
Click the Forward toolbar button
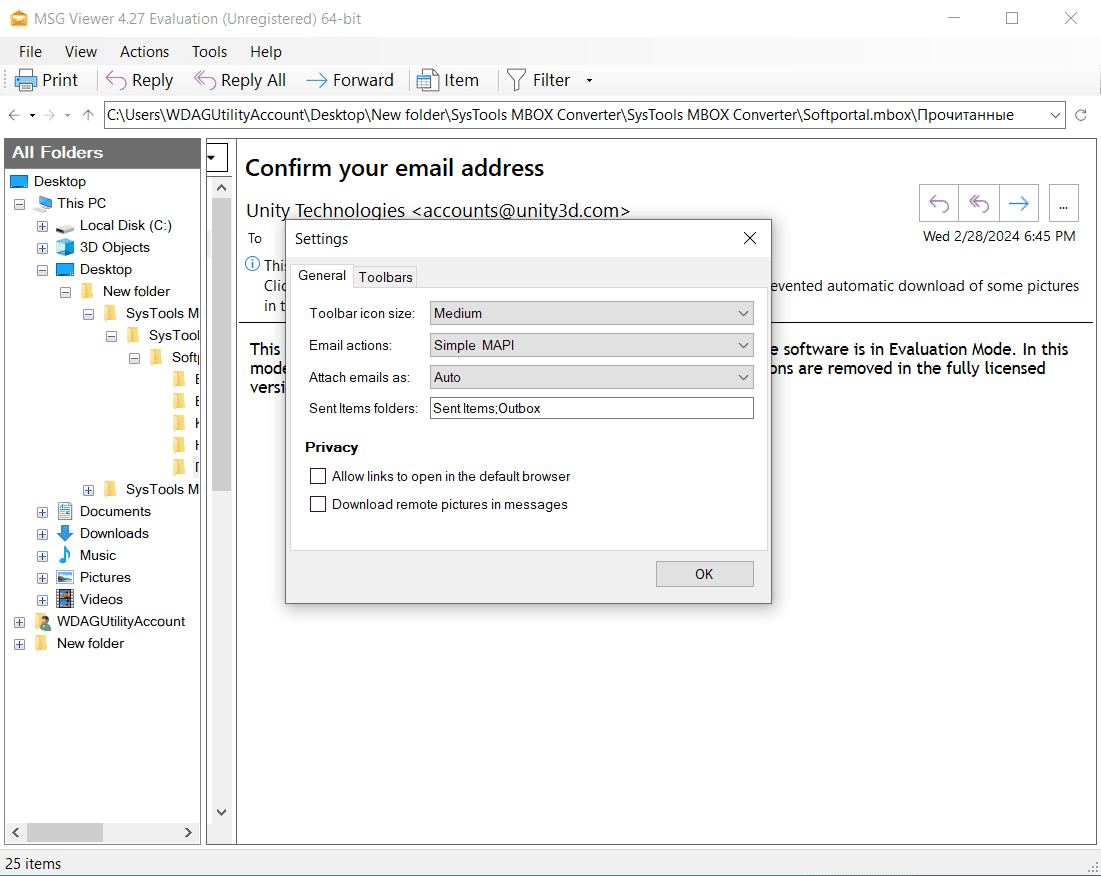(x=350, y=80)
